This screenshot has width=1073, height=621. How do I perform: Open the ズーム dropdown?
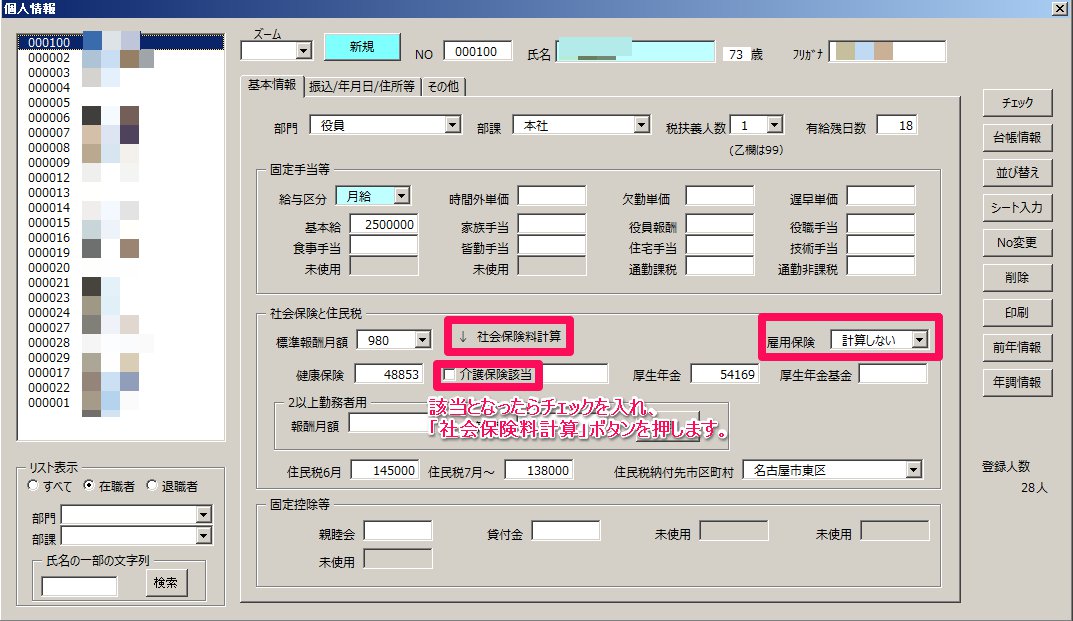click(x=303, y=50)
